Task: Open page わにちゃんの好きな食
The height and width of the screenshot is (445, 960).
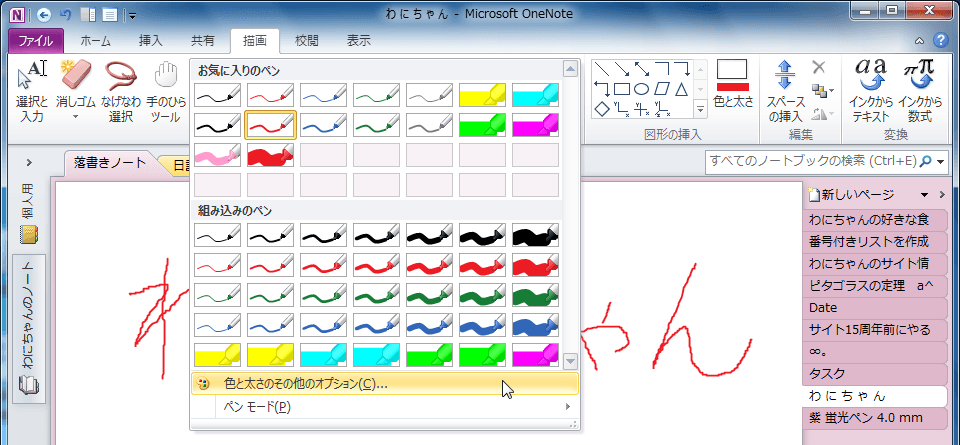Action: point(874,219)
